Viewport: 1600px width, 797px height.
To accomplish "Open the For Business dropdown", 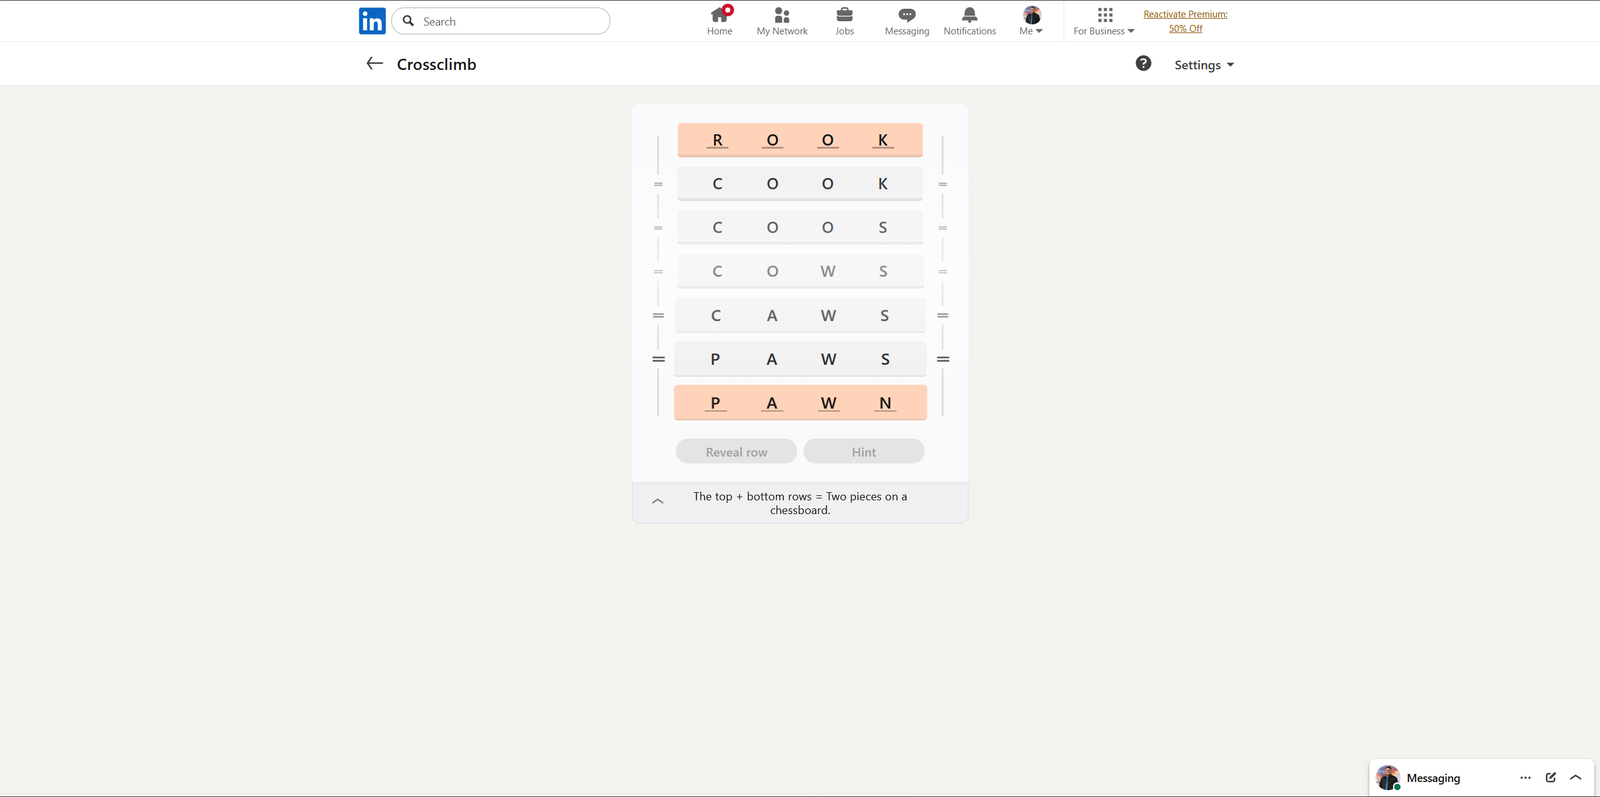I will click(x=1104, y=21).
